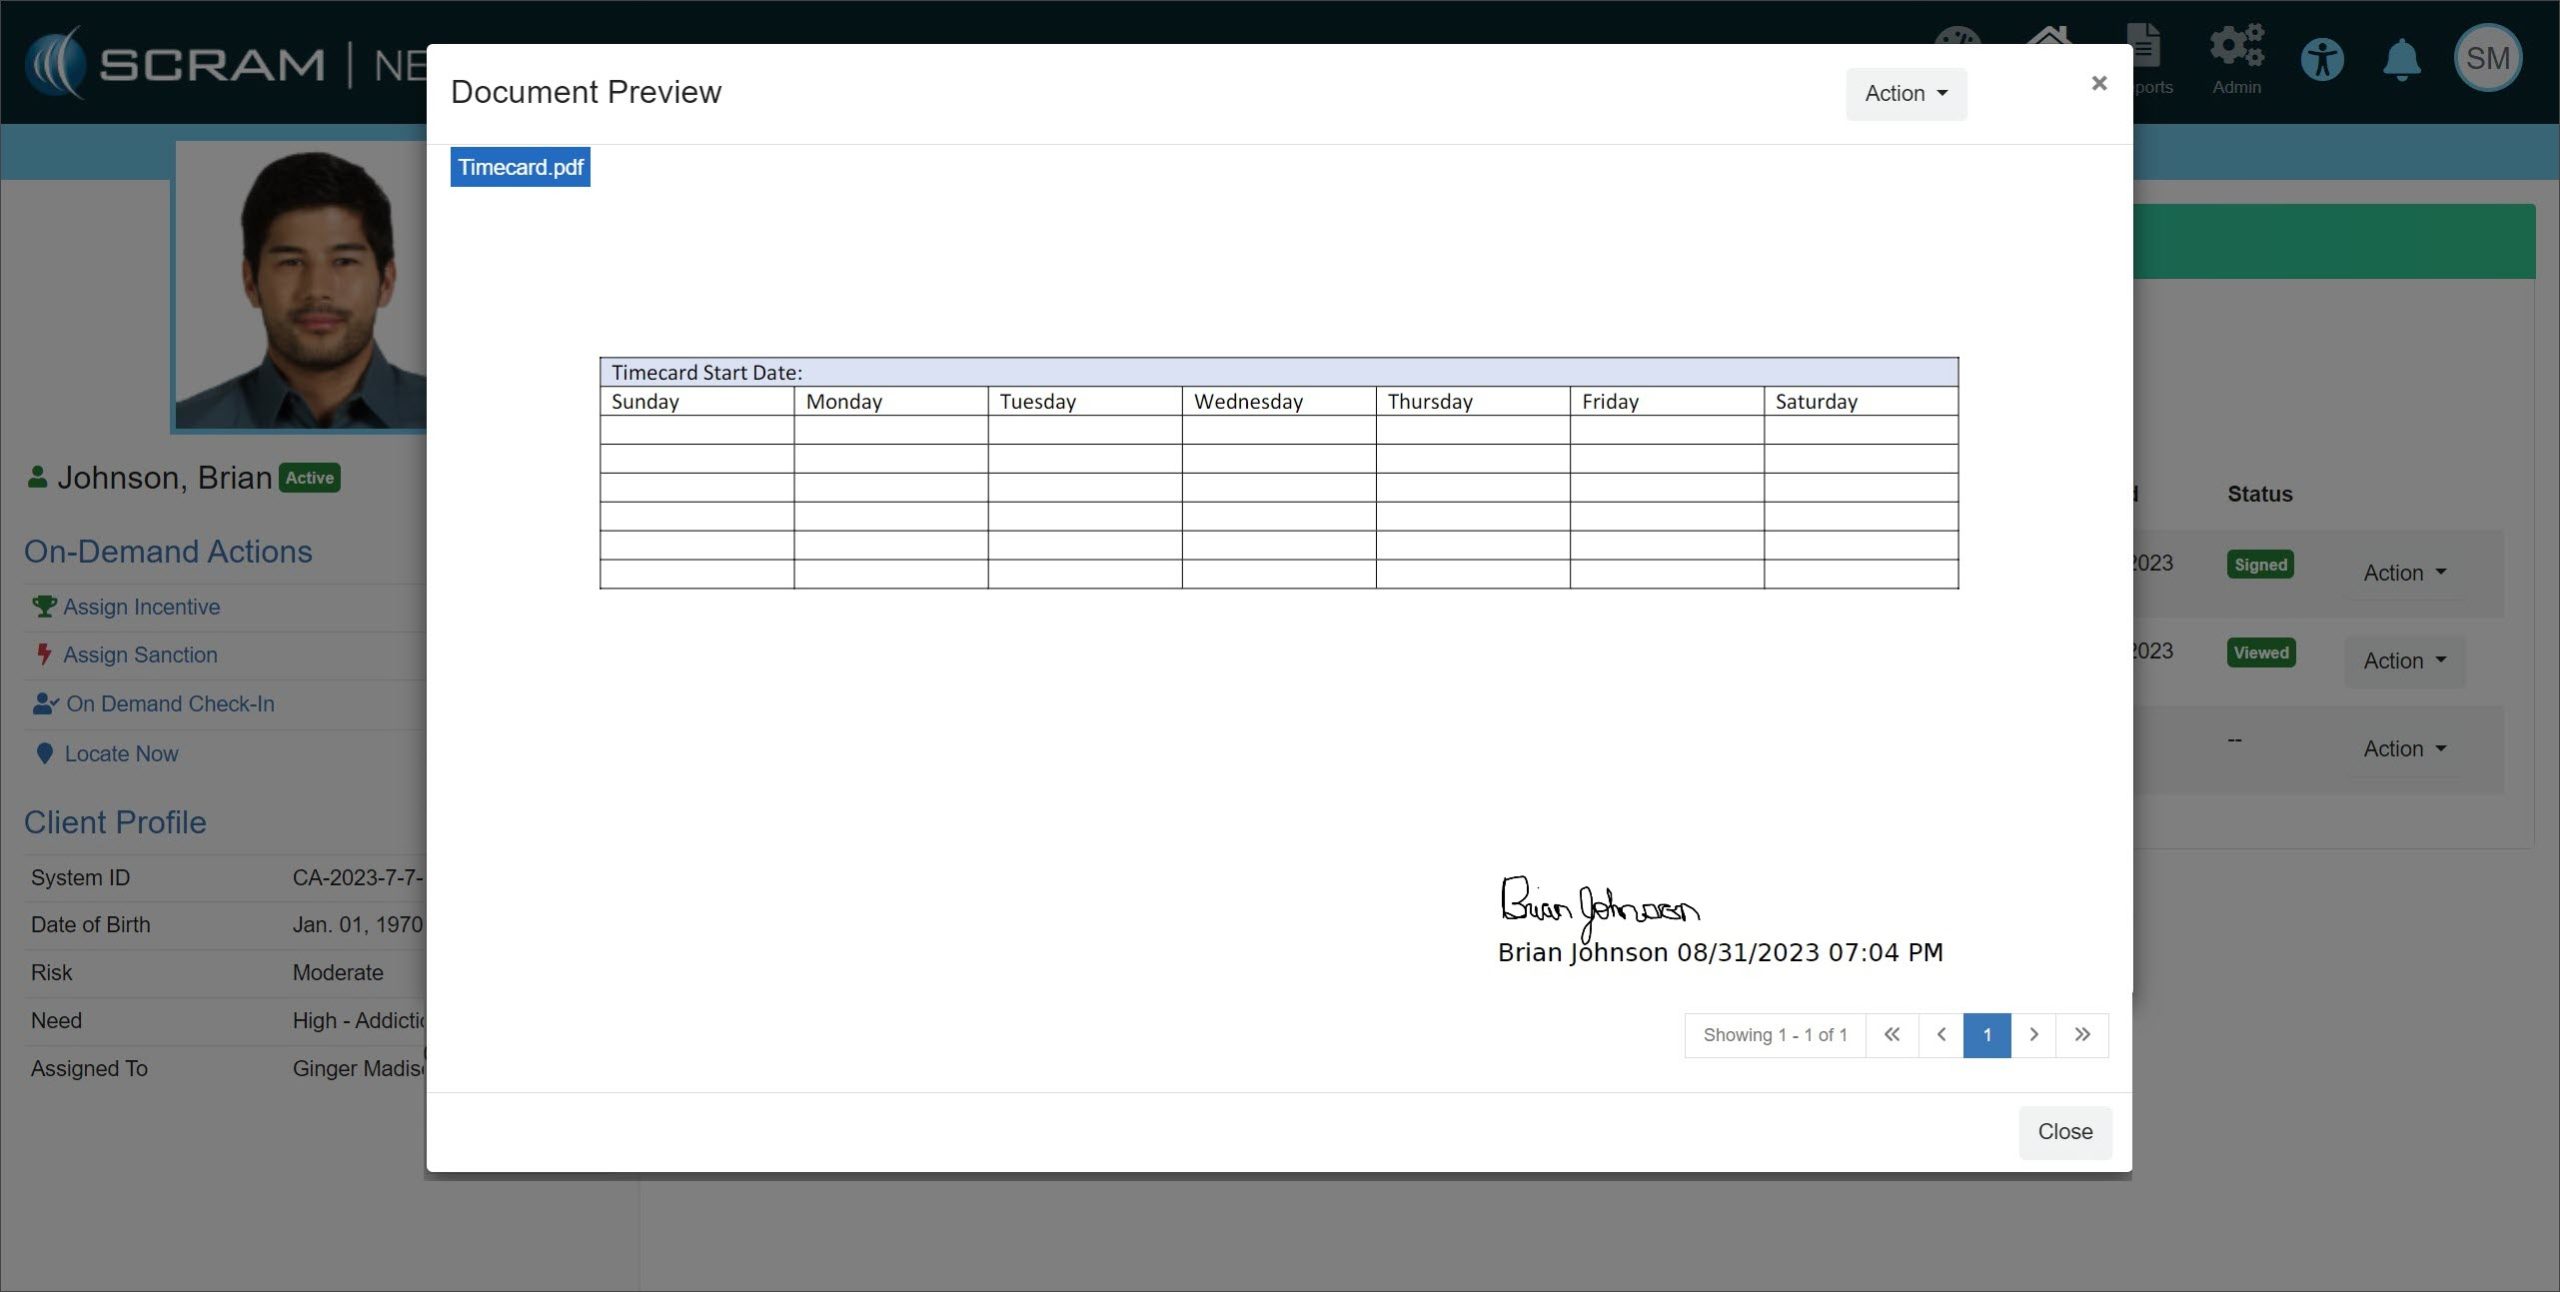Viewport: 2560px width, 1292px height.
Task: Select page 1 in pagination
Action: [1986, 1035]
